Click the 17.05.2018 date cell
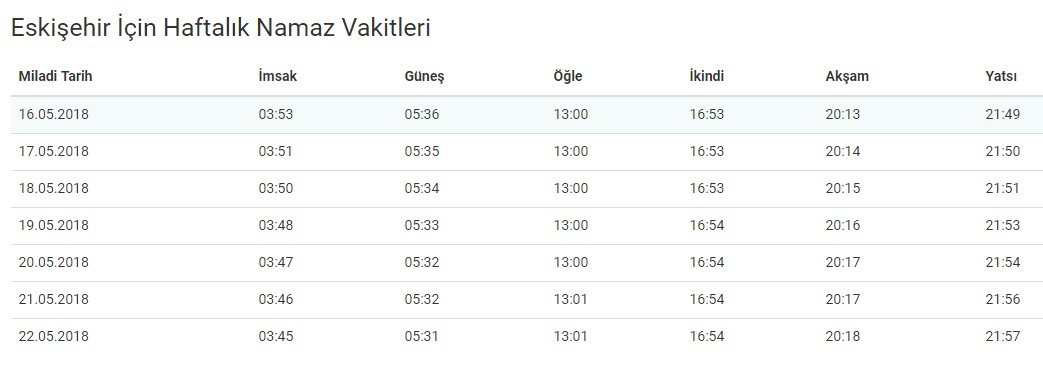The height and width of the screenshot is (366, 1043). [x=53, y=152]
